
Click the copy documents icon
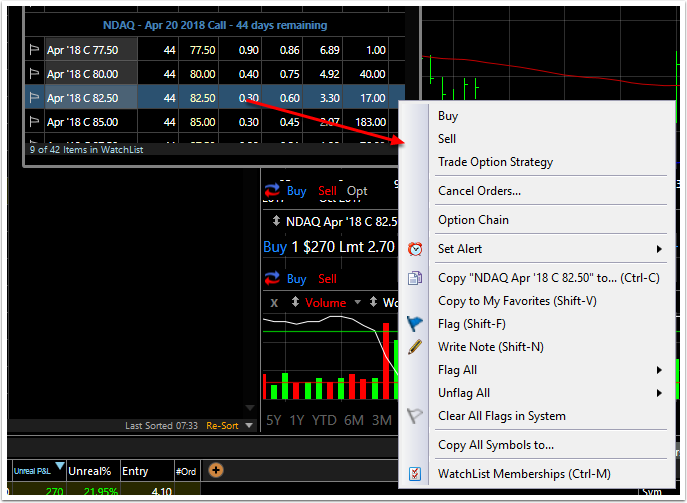point(415,278)
